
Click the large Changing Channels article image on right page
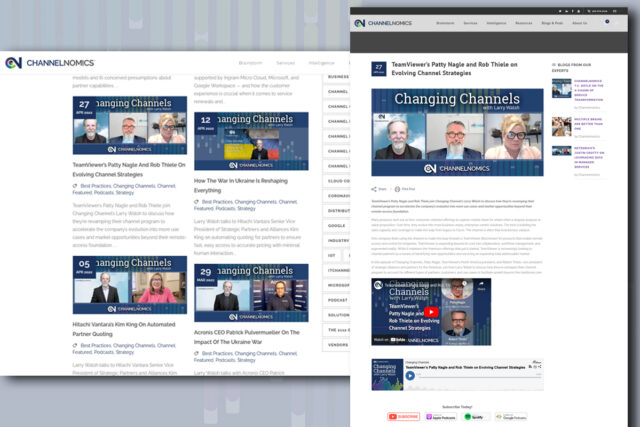[x=457, y=132]
